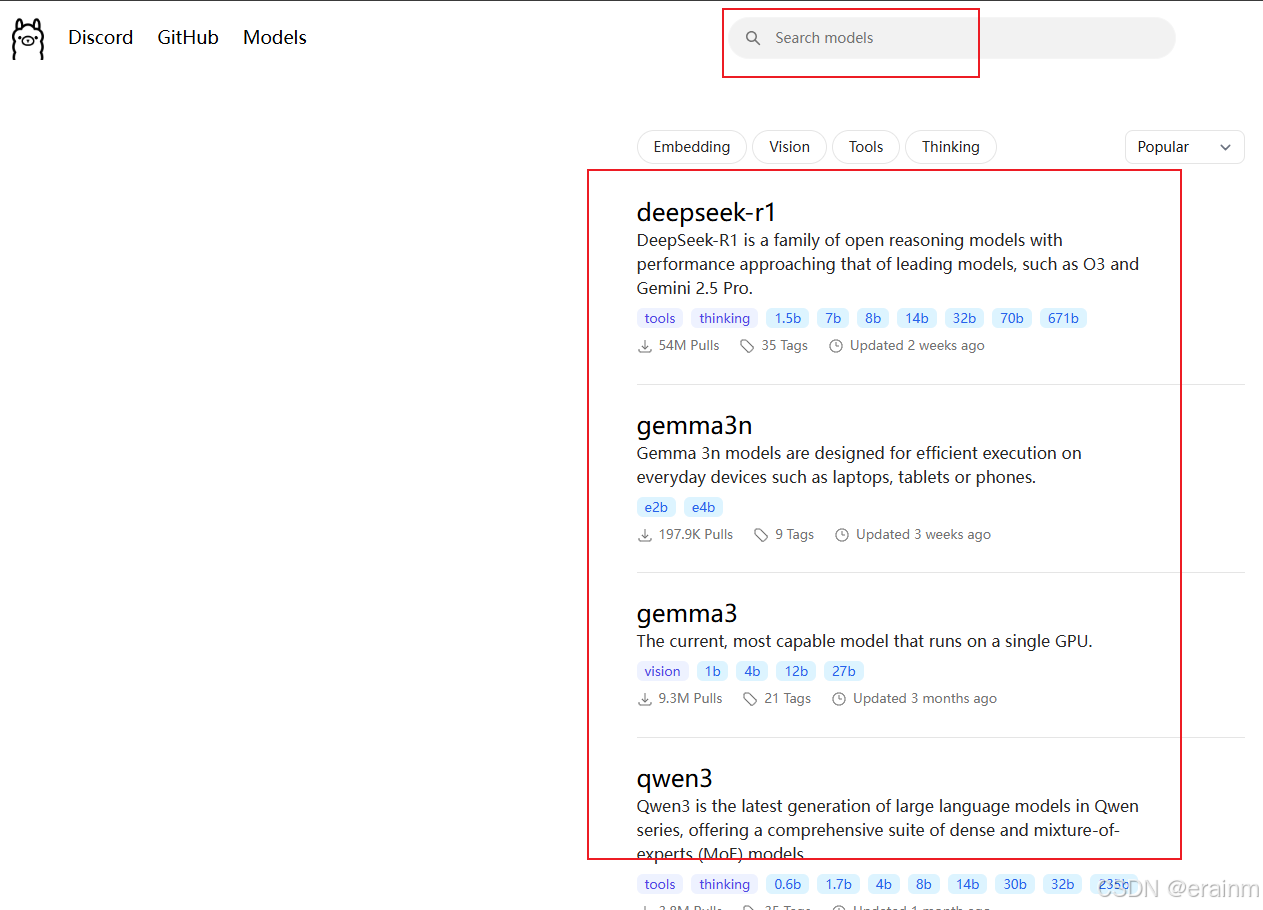The width and height of the screenshot is (1263, 910).
Task: Filter models by Tools
Action: tap(866, 147)
